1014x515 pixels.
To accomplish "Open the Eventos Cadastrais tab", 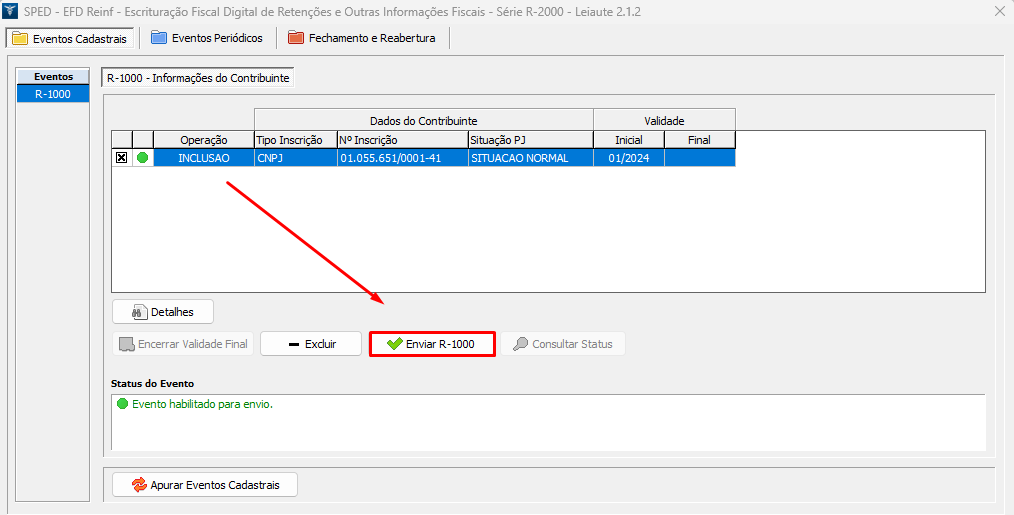I will tap(70, 38).
